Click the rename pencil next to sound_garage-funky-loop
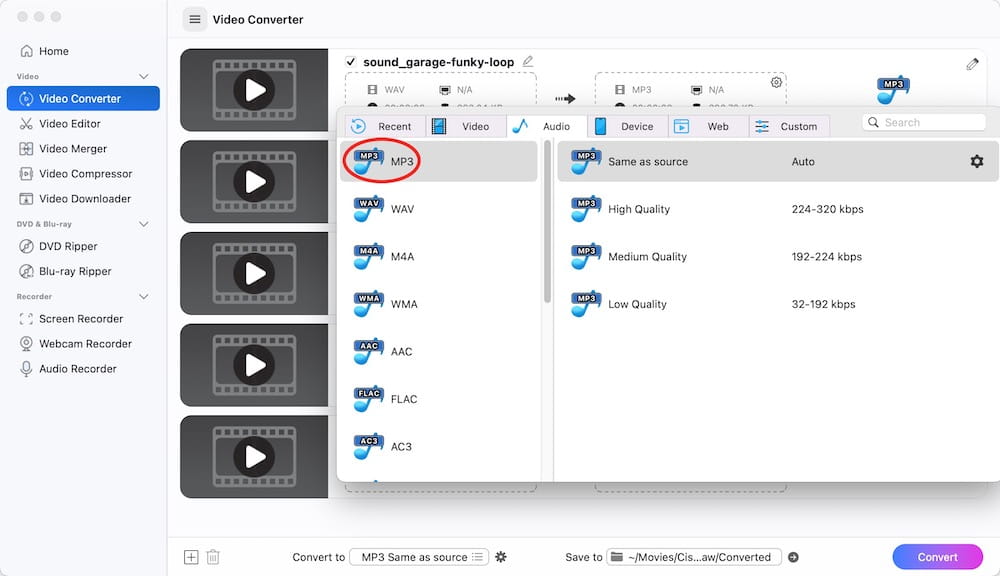 (527, 61)
